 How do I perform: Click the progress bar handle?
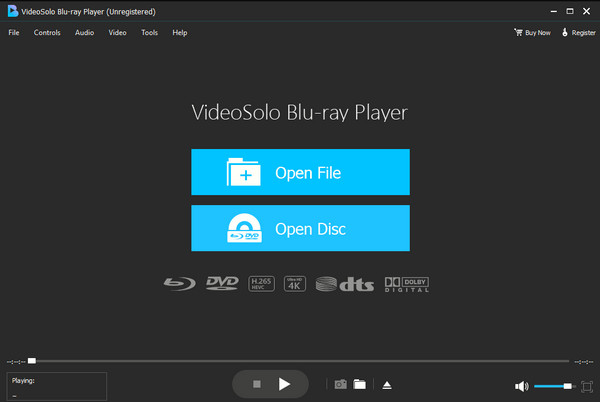[x=32, y=361]
